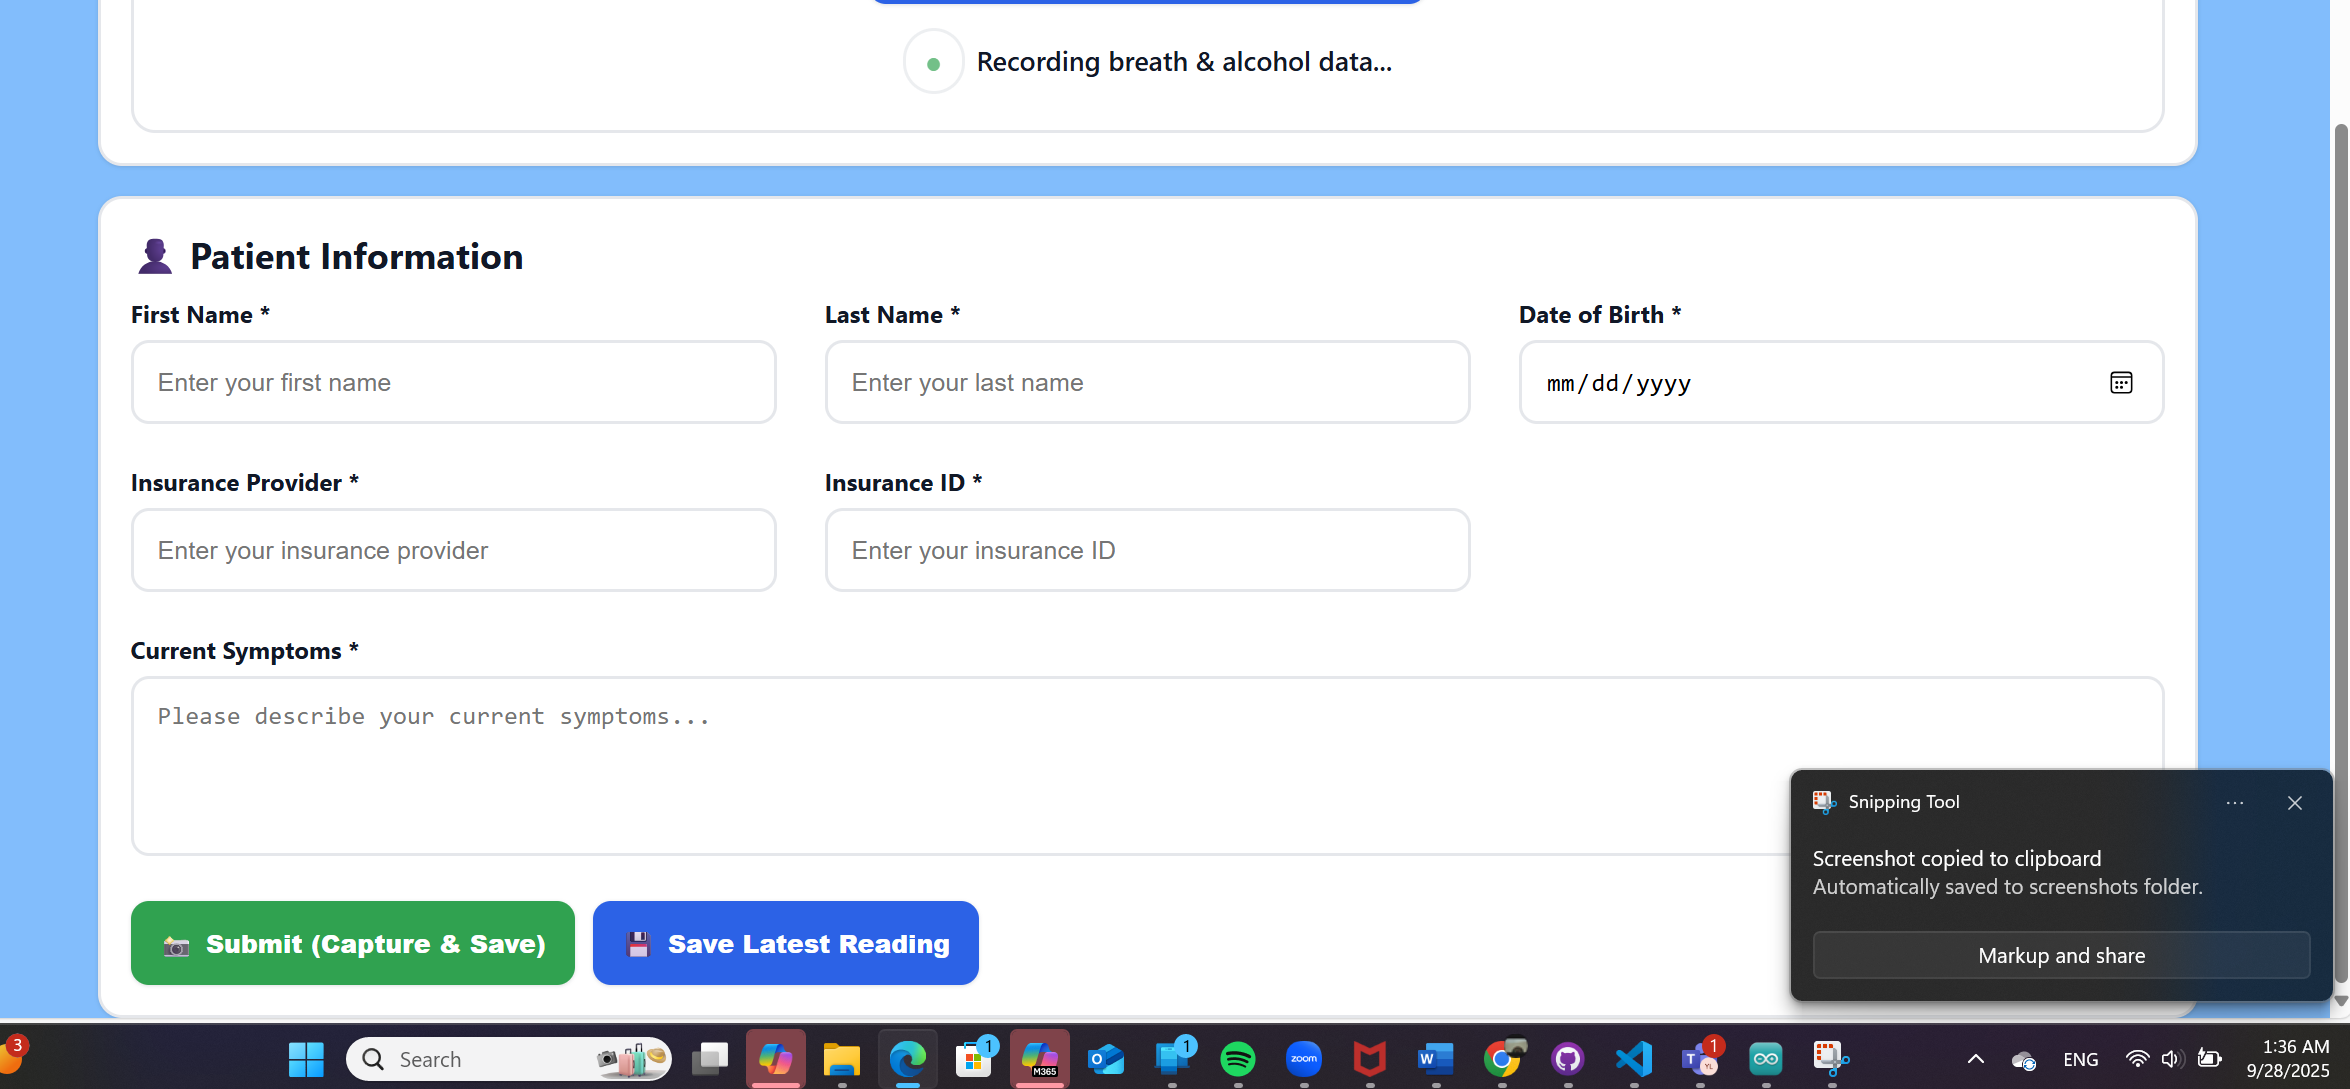Open Spotify from the taskbar
The width and height of the screenshot is (2350, 1089).
[1237, 1059]
